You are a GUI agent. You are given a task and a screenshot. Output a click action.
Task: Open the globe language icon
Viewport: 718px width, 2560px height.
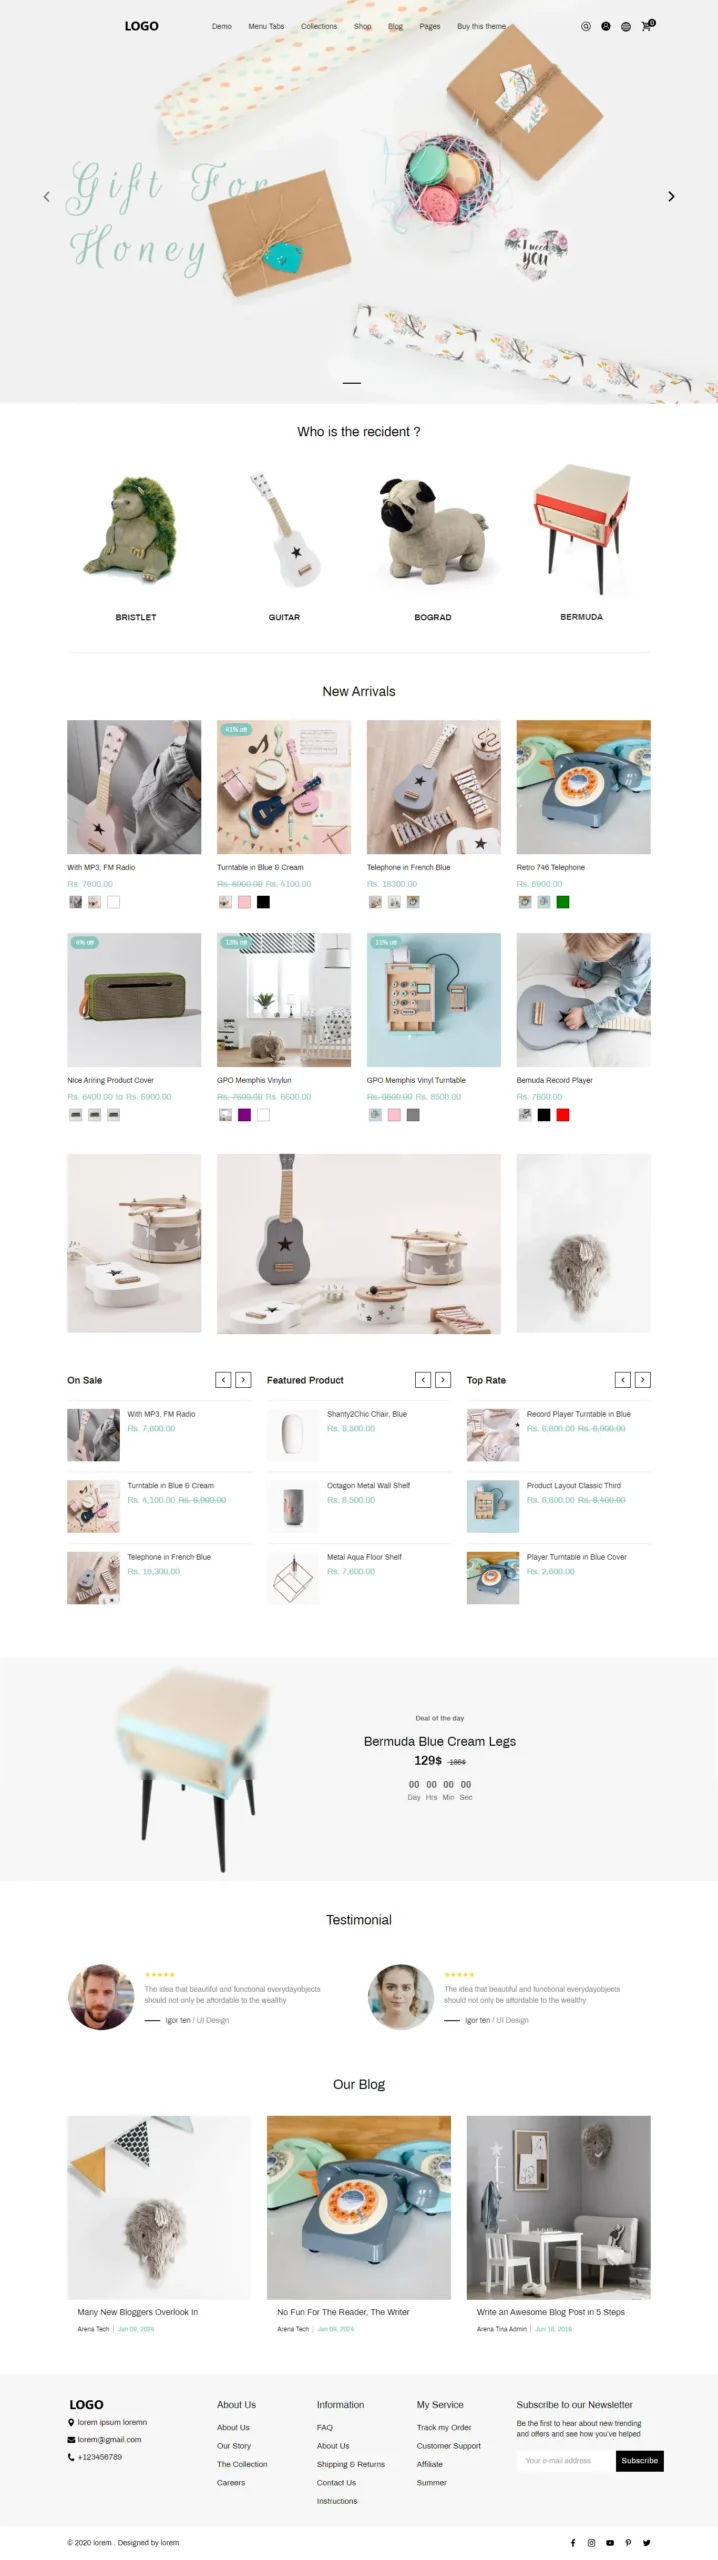[626, 26]
